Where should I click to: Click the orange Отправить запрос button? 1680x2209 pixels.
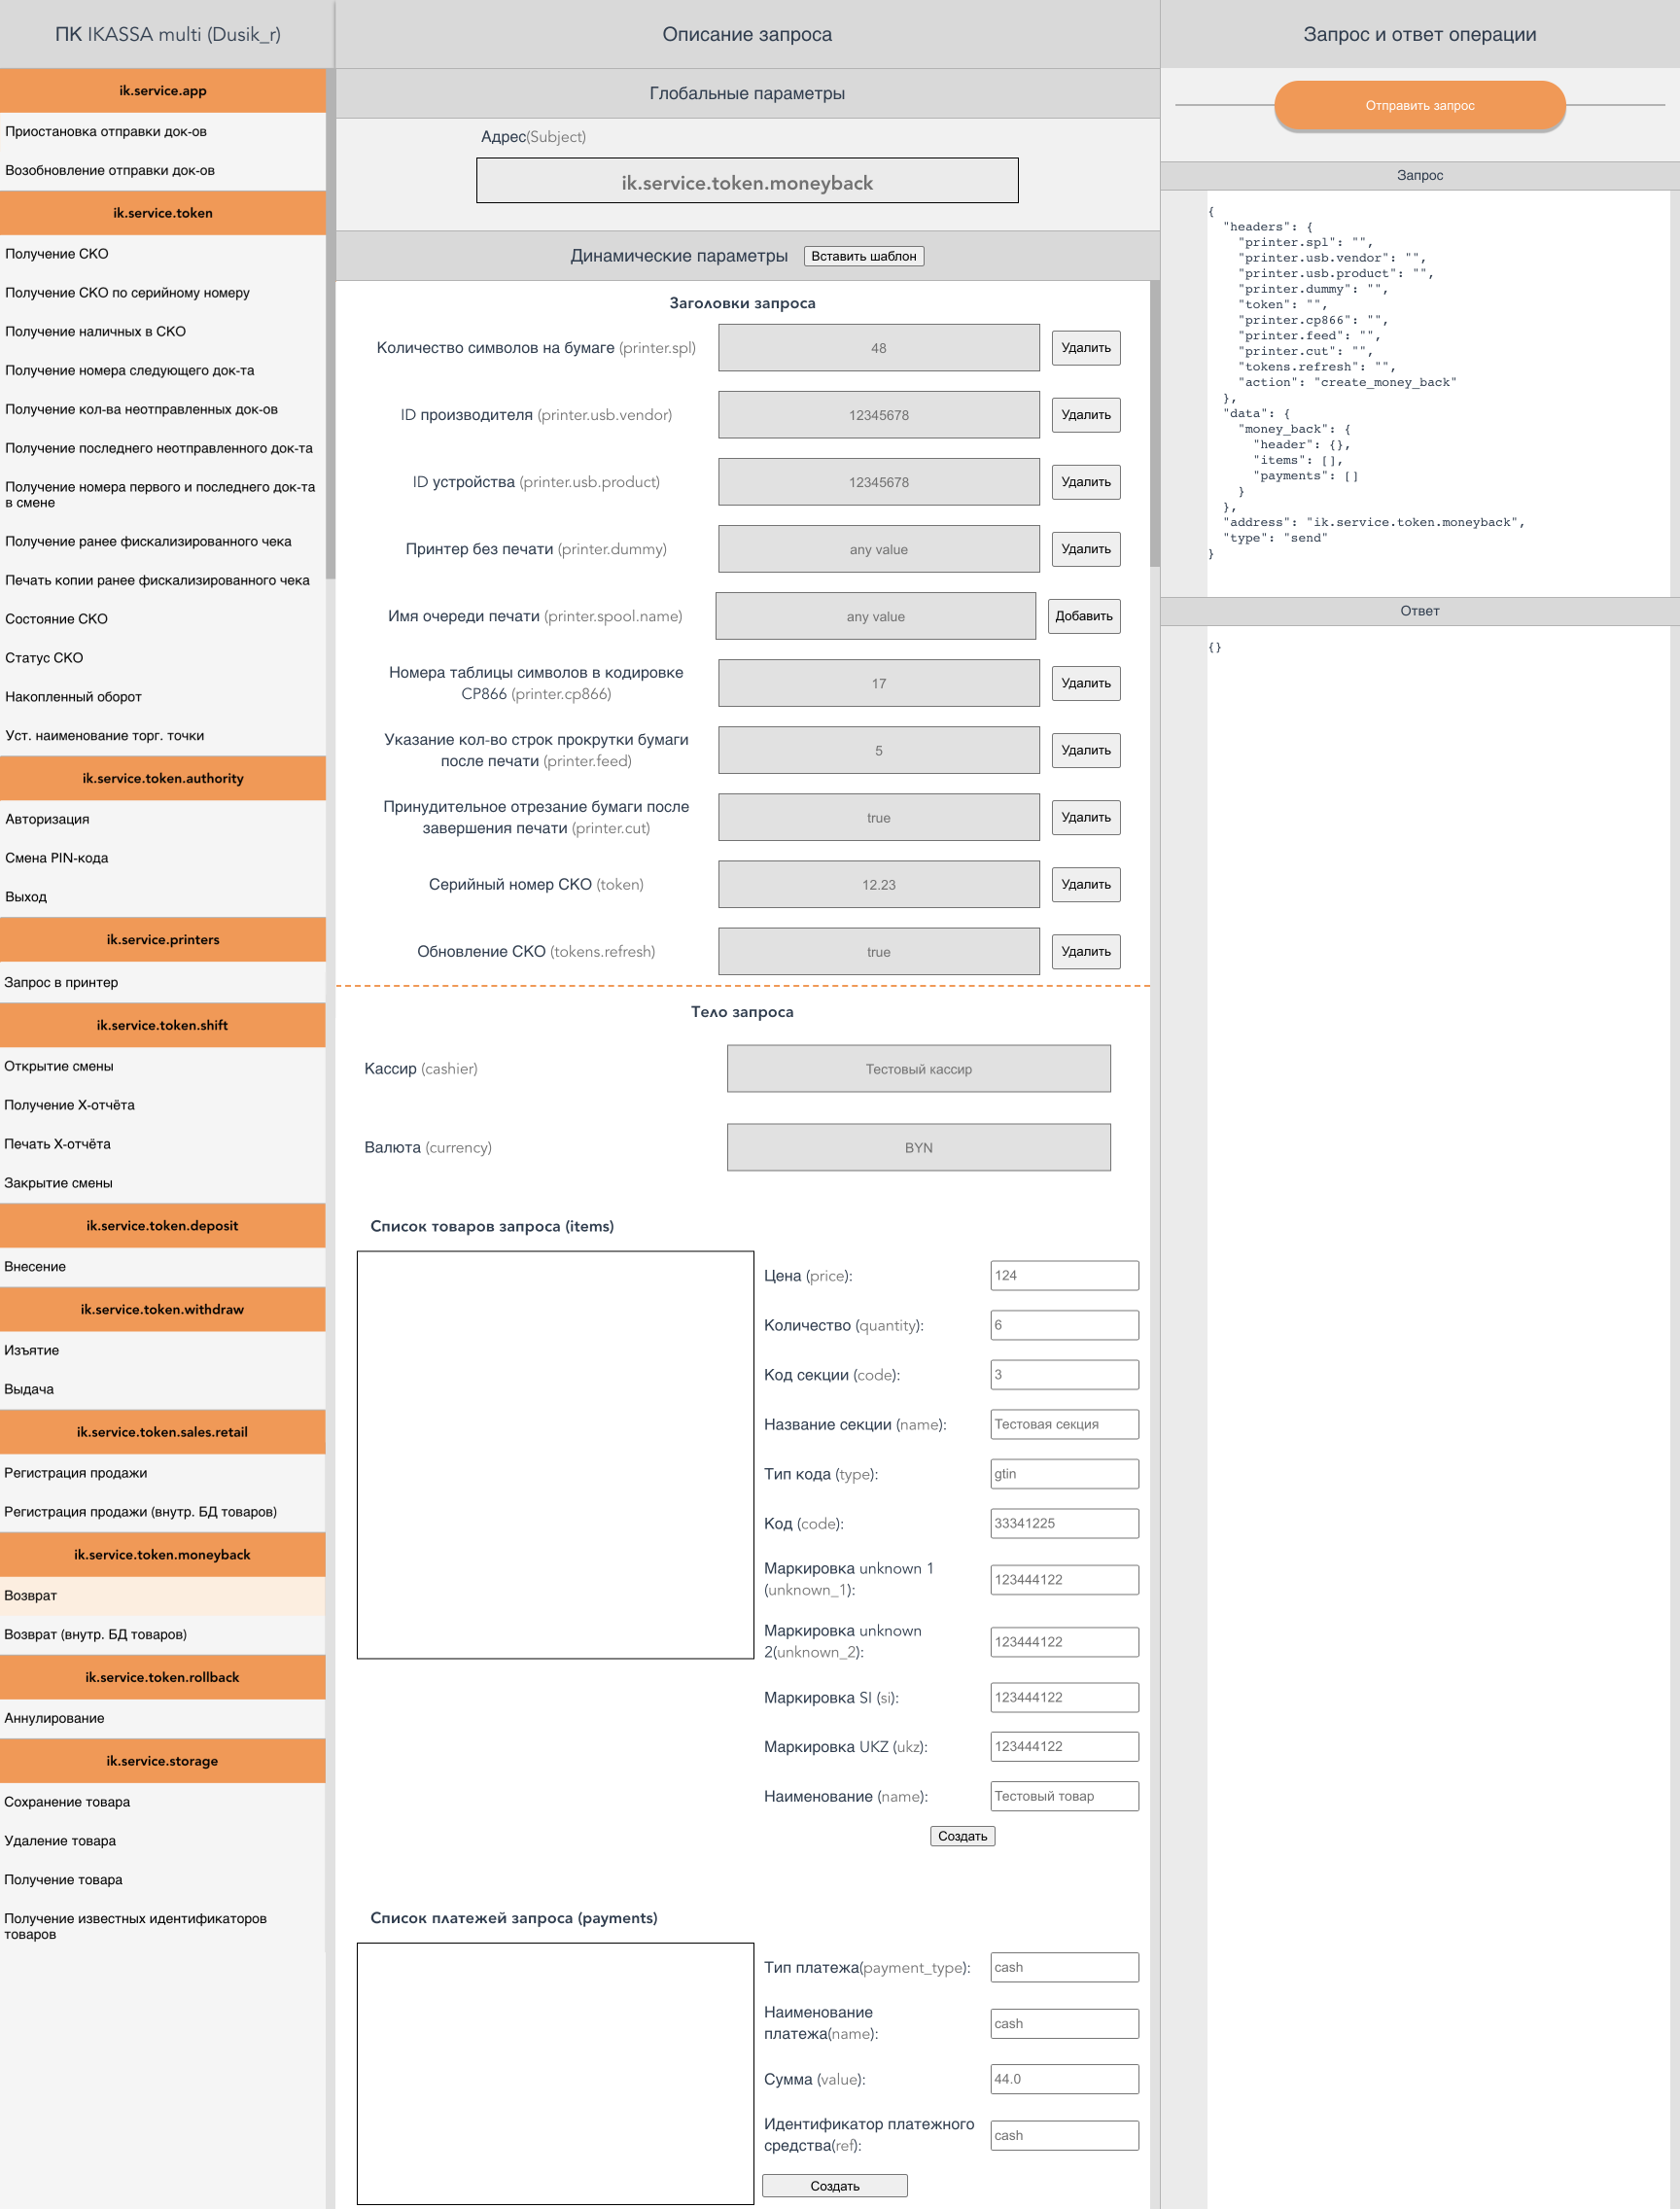click(x=1418, y=106)
